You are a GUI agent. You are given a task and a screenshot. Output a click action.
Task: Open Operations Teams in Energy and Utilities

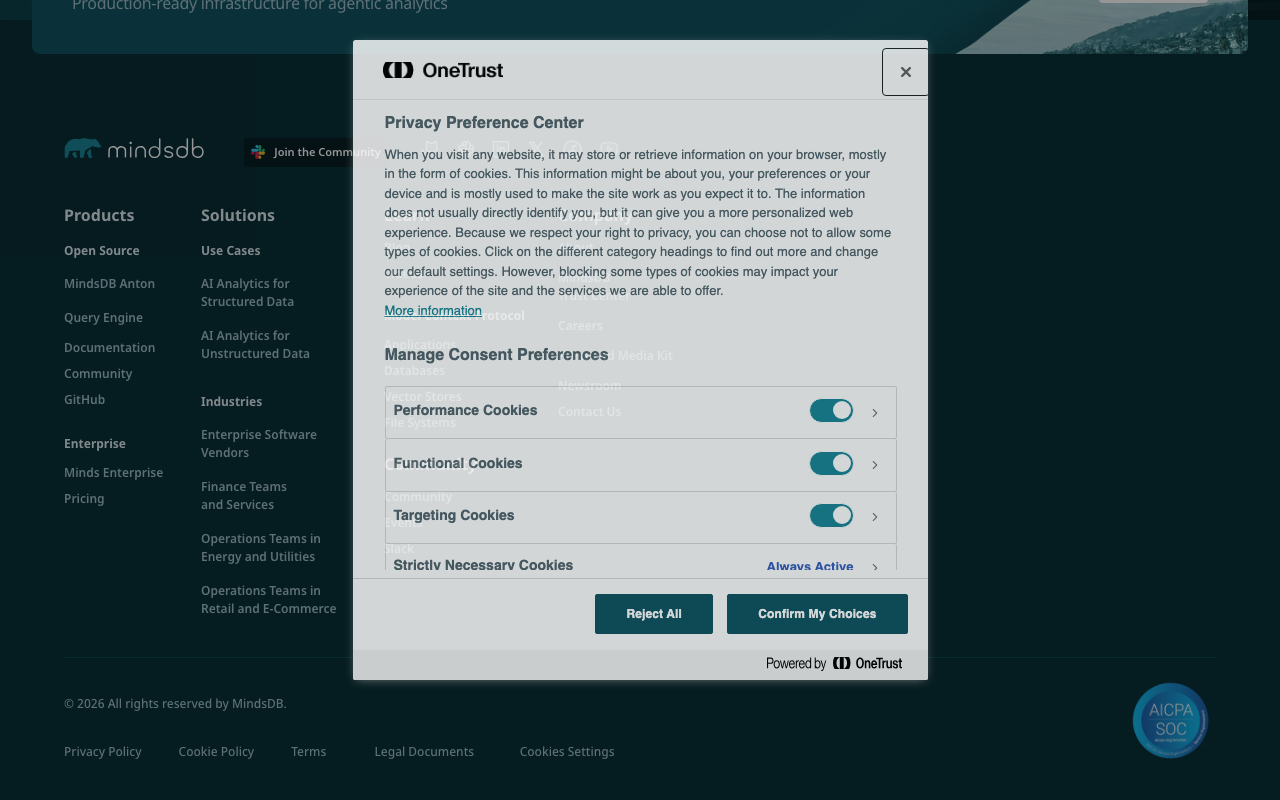click(x=261, y=548)
